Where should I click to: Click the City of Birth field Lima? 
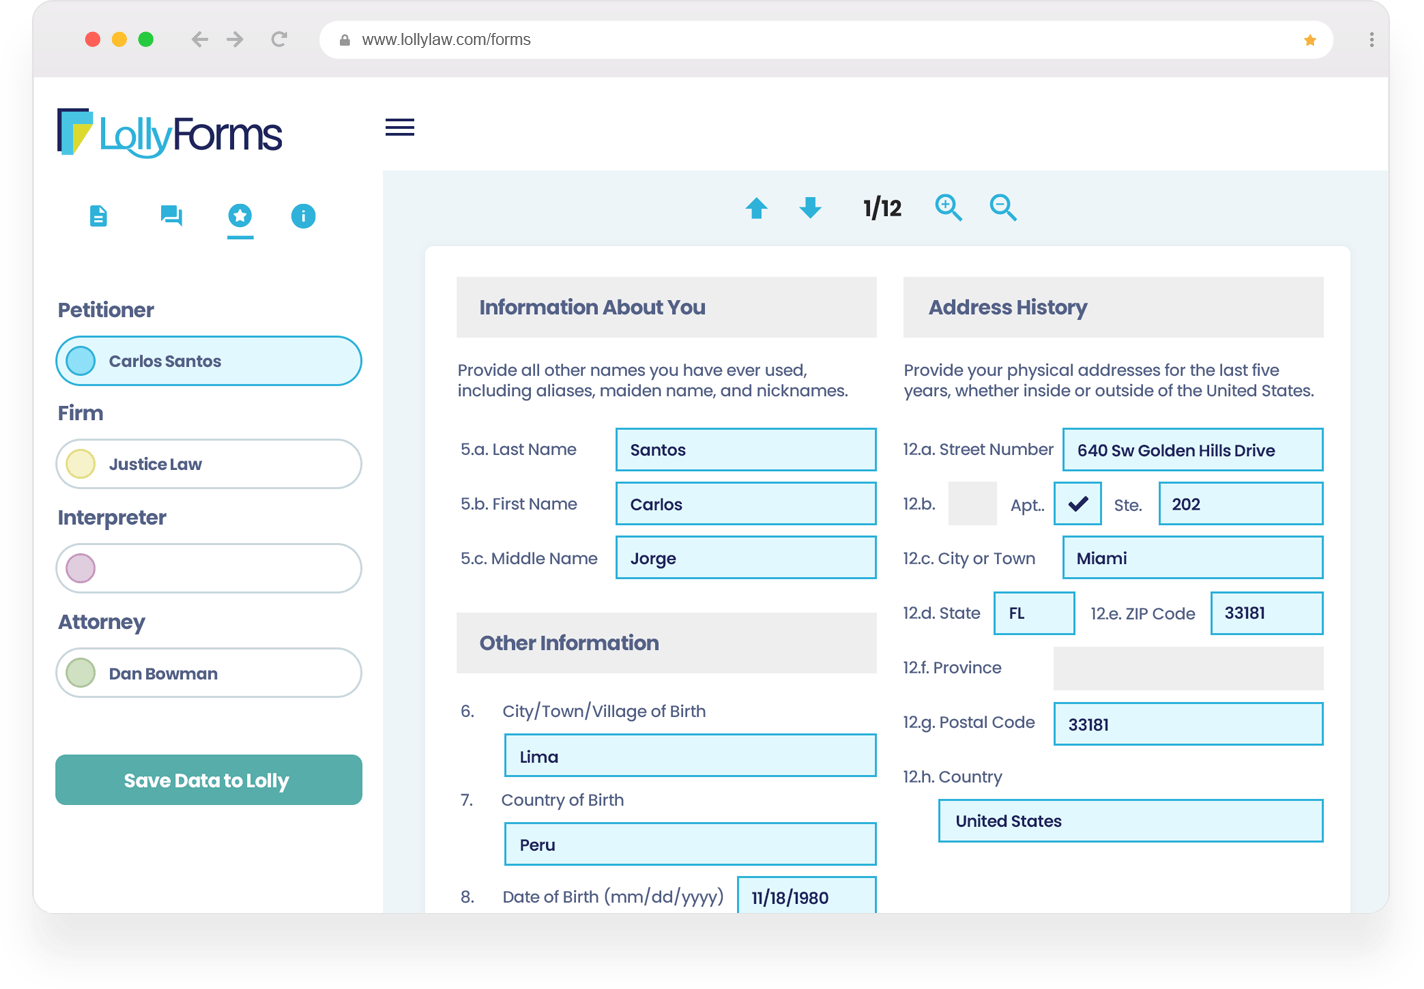(x=690, y=756)
